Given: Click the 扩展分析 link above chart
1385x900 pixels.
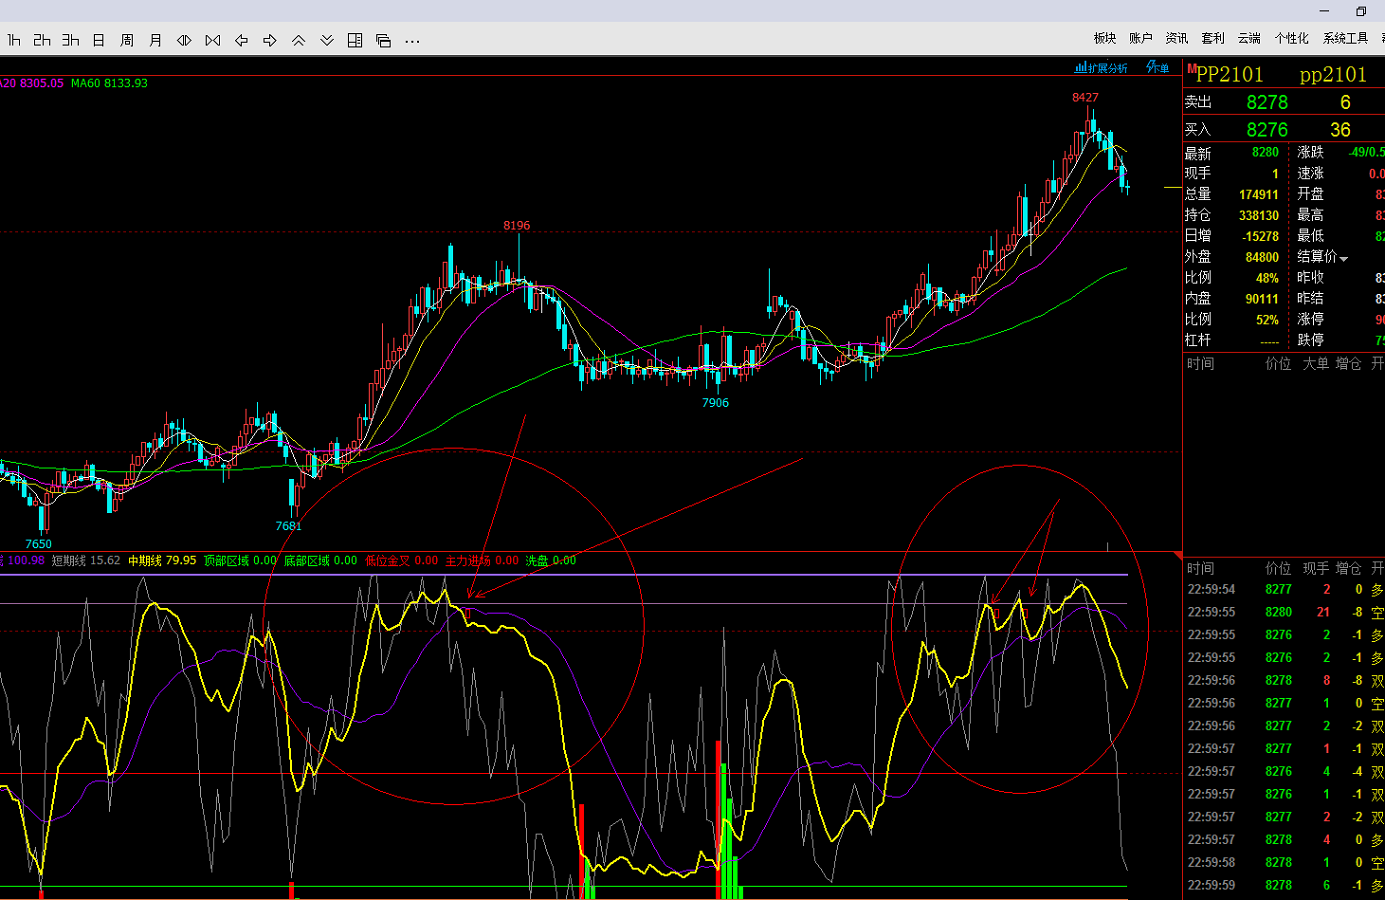Looking at the screenshot, I should click(x=1101, y=68).
